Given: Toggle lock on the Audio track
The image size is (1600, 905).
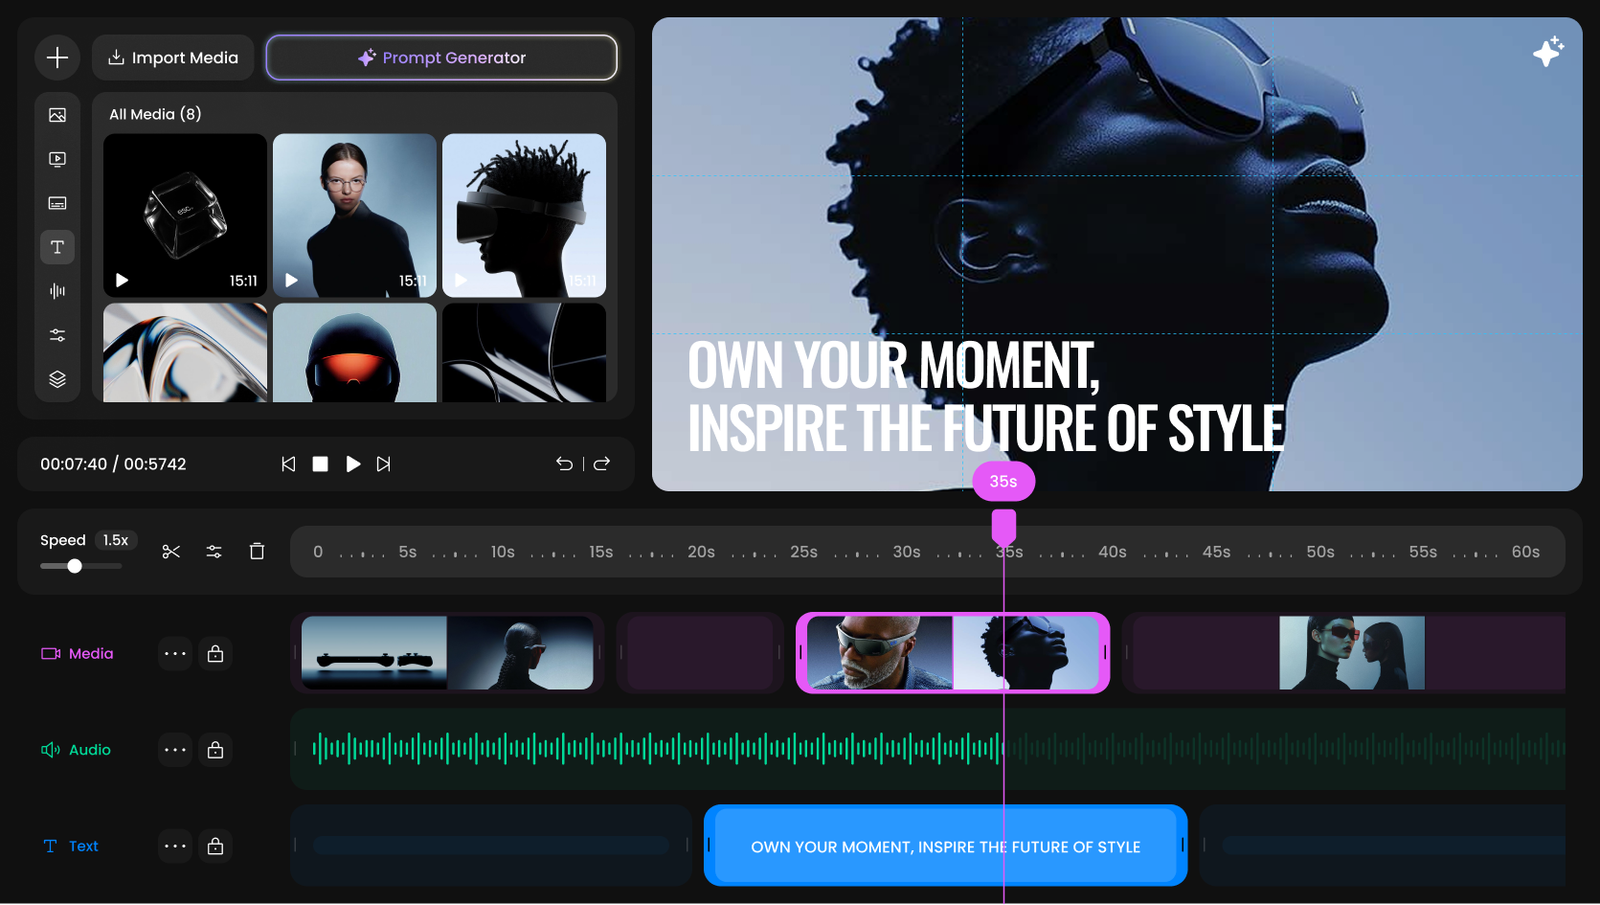Looking at the screenshot, I should pos(215,750).
